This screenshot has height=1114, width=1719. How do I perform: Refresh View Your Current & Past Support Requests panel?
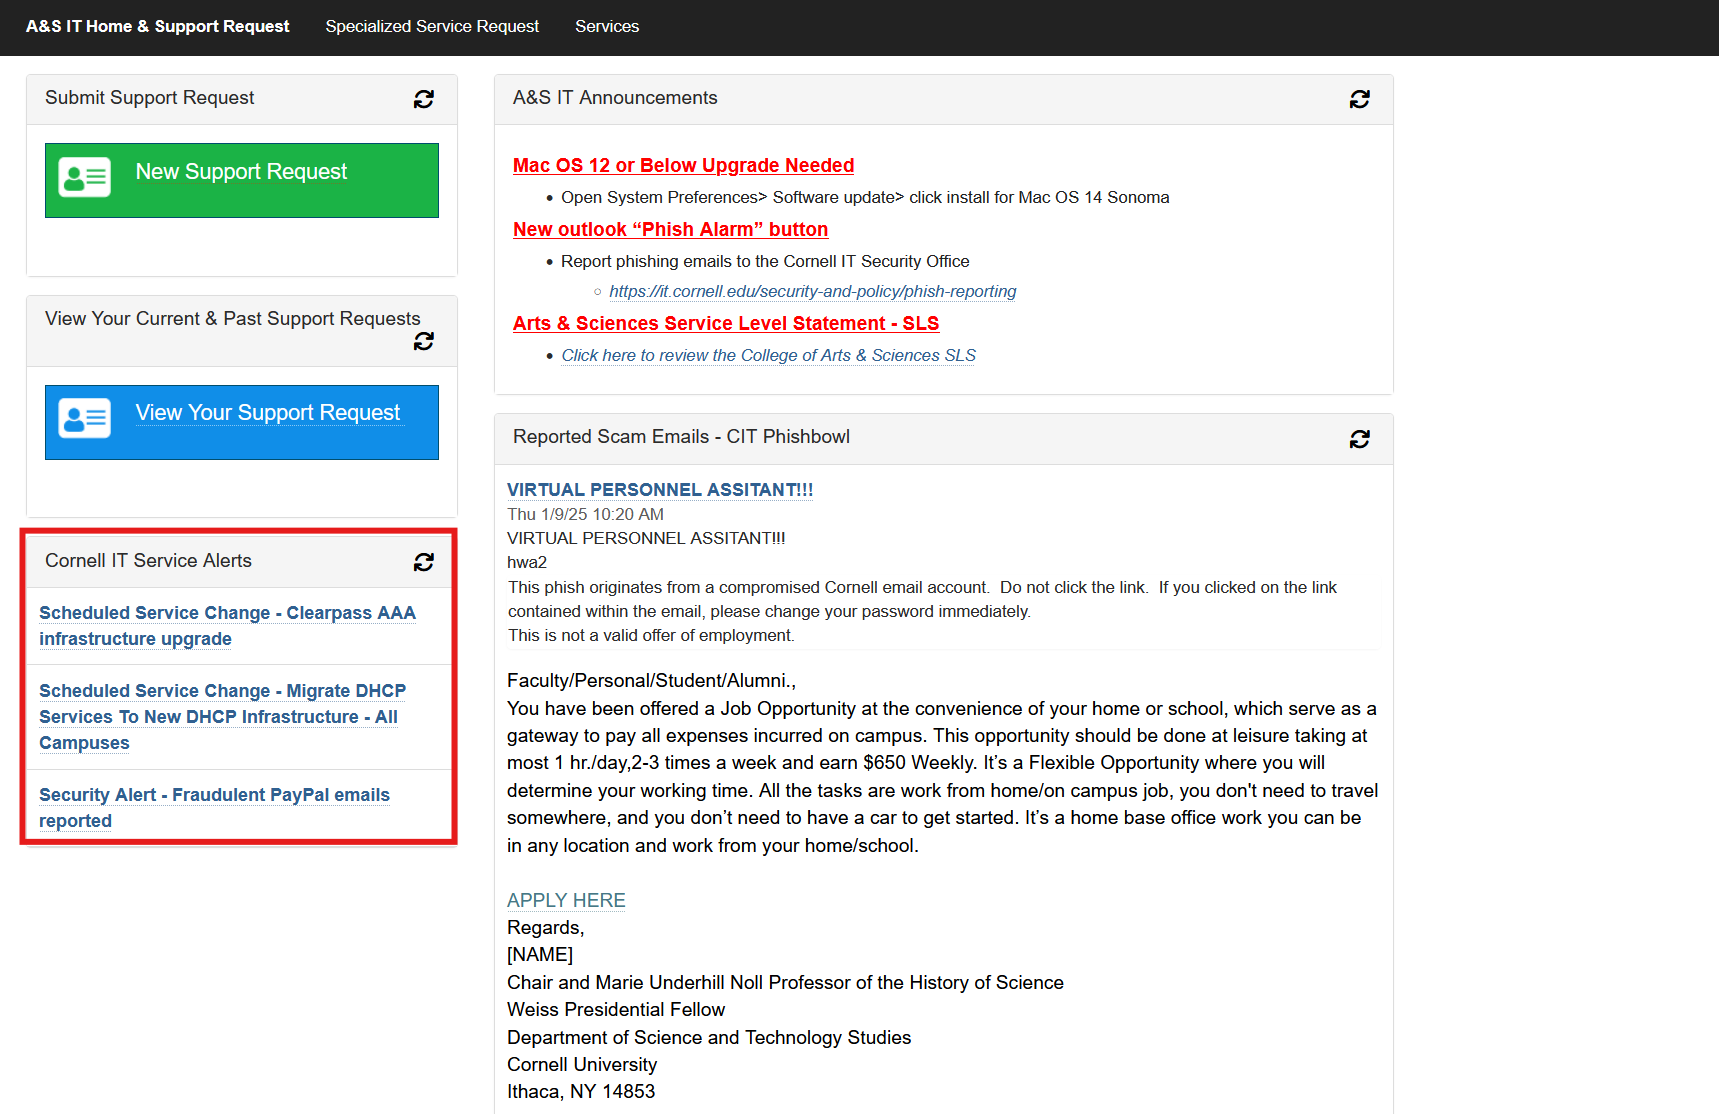[424, 342]
